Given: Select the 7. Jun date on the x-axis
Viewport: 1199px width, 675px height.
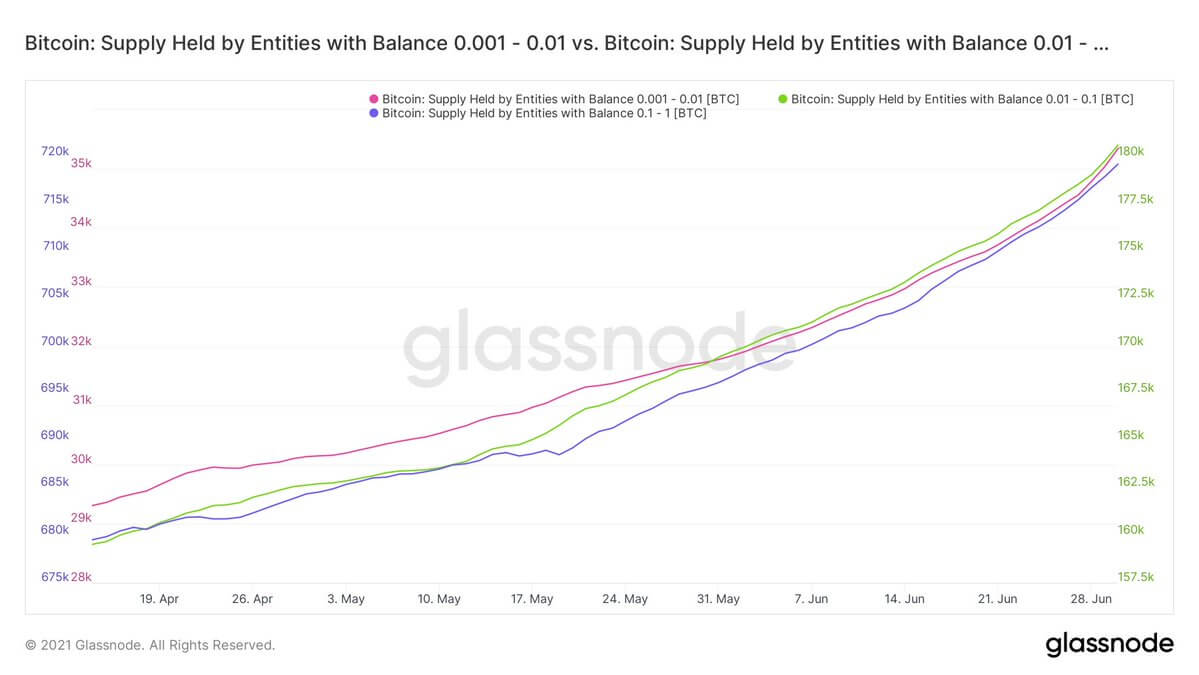Looking at the screenshot, I should (811, 599).
